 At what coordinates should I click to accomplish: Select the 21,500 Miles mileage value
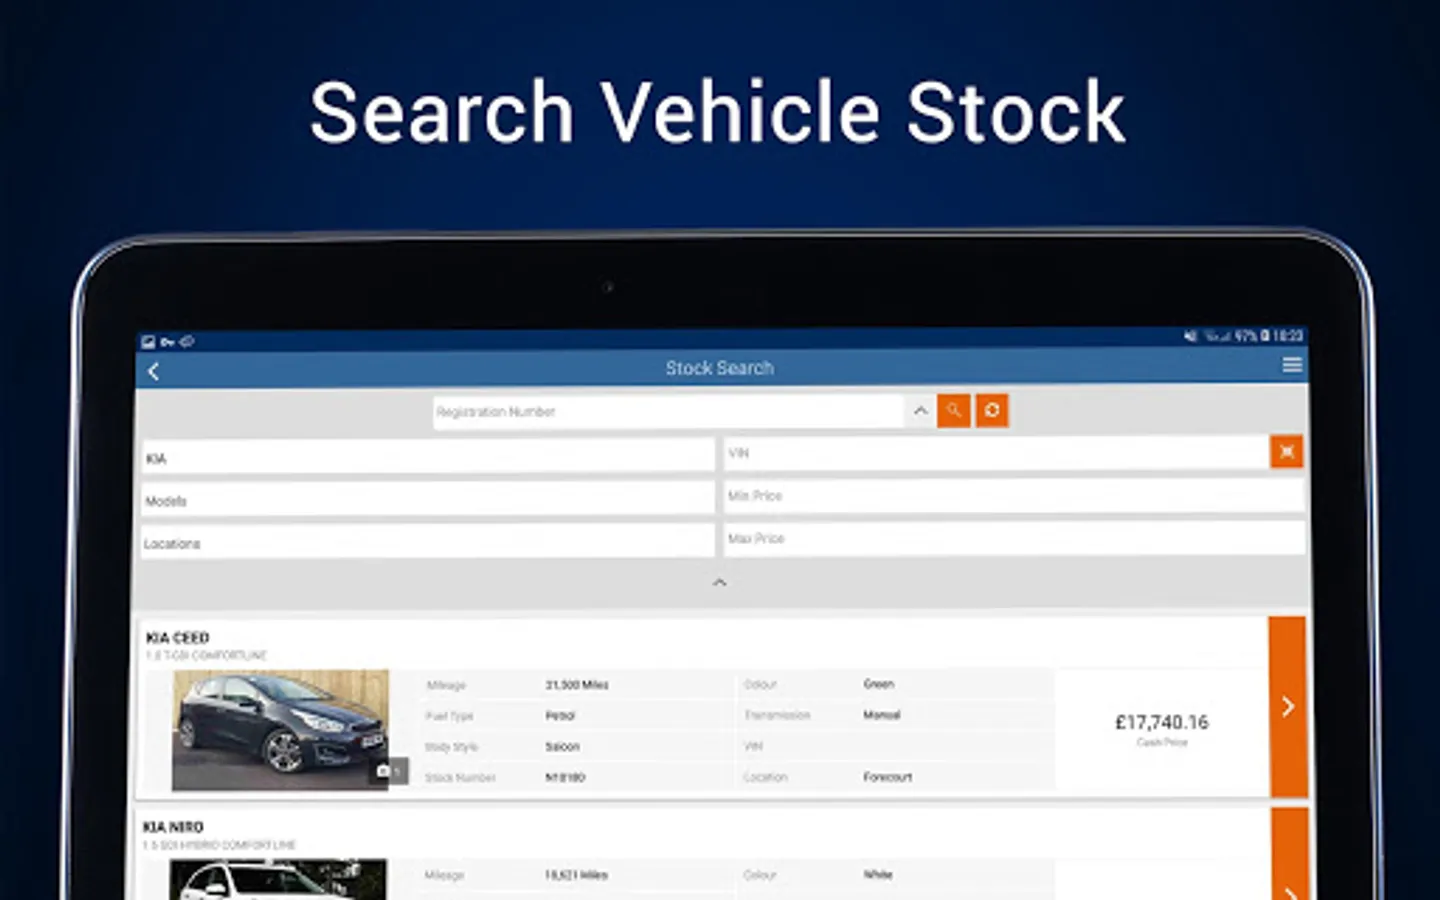[x=577, y=685]
